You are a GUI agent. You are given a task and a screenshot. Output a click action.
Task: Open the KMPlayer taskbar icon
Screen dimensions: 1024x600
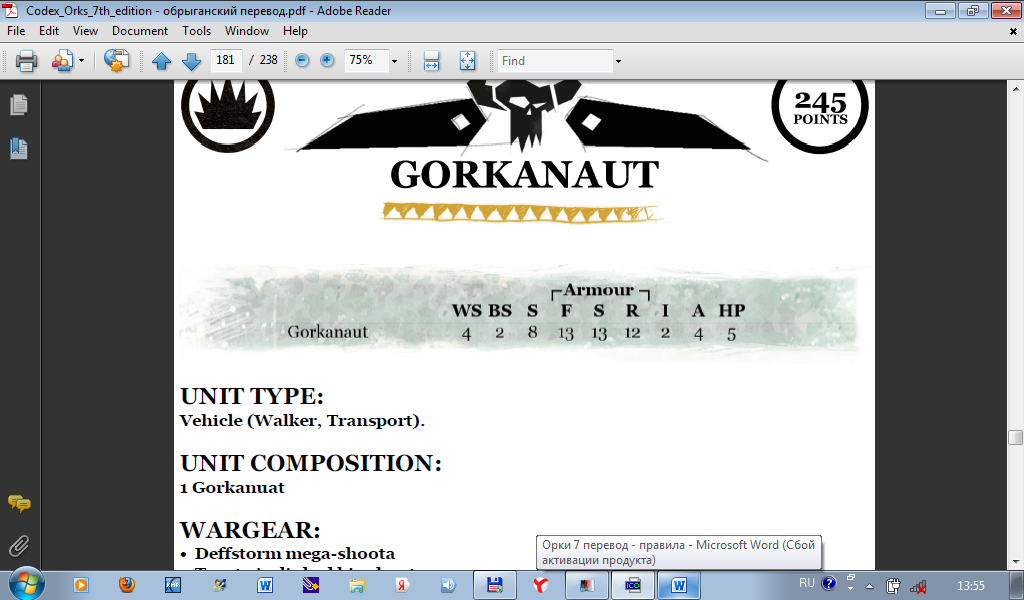(172, 585)
